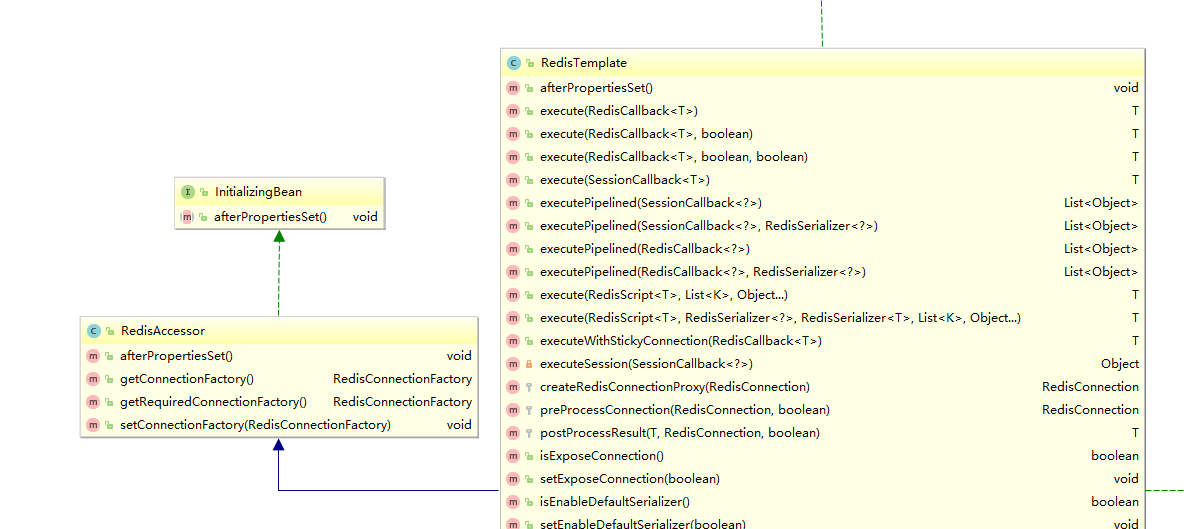This screenshot has width=1184, height=529.
Task: Click the class icon beside RedisAccessor
Action: click(x=94, y=331)
